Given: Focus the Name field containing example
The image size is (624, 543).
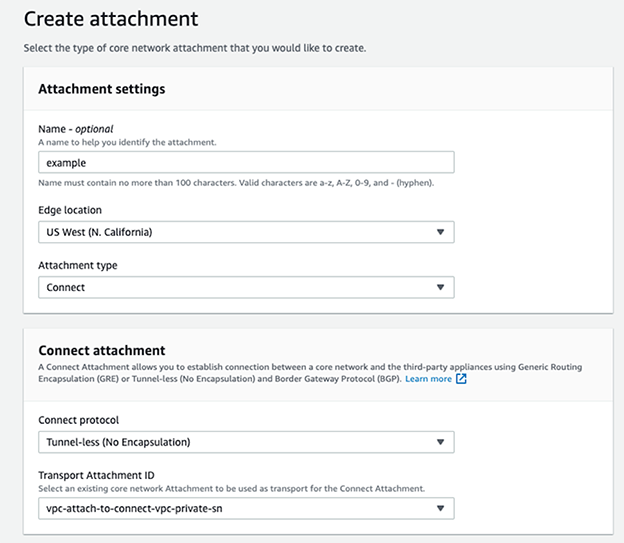Looking at the screenshot, I should (245, 162).
